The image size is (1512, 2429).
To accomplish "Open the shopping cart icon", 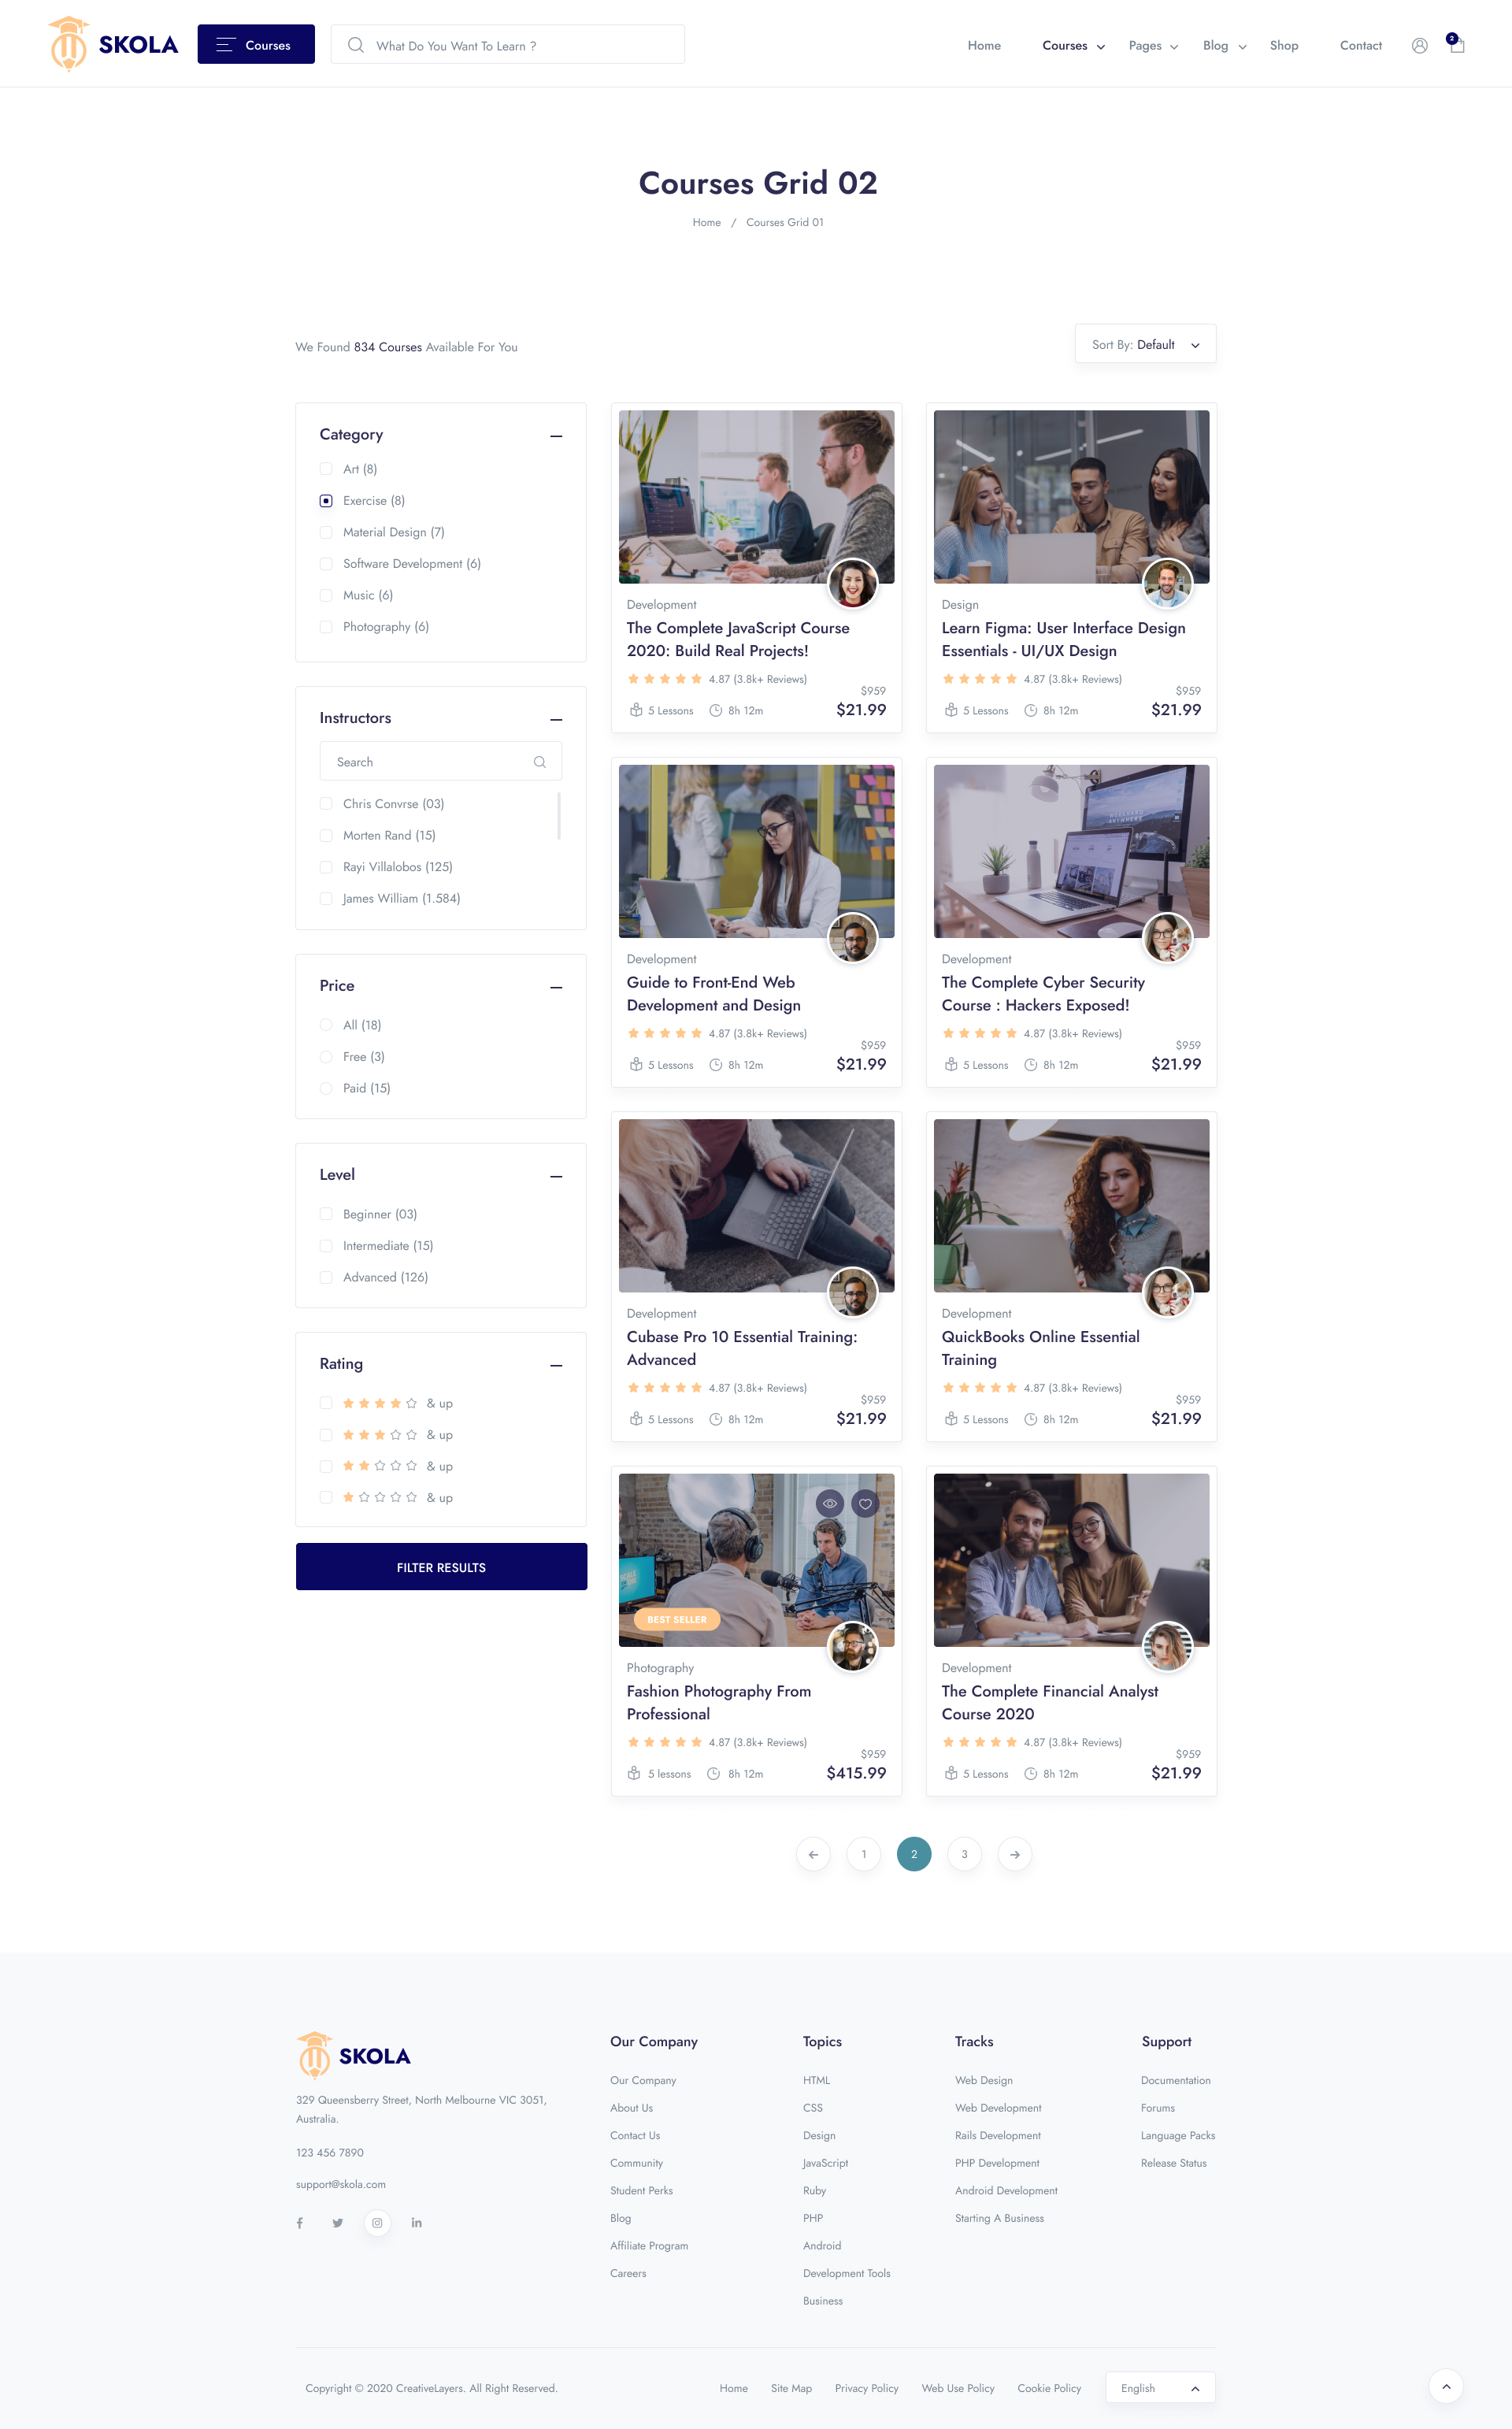I will (1457, 45).
